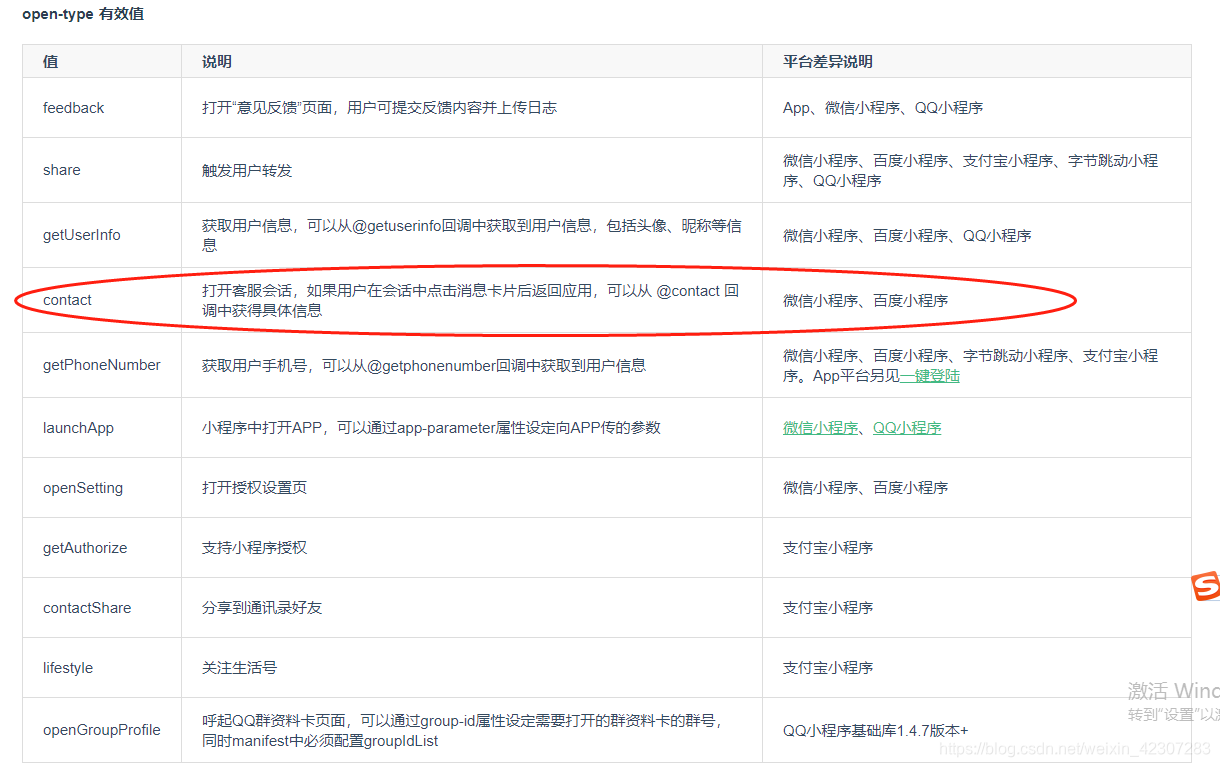Click the '支持小程序授权' description
1220x767 pixels.
click(254, 548)
